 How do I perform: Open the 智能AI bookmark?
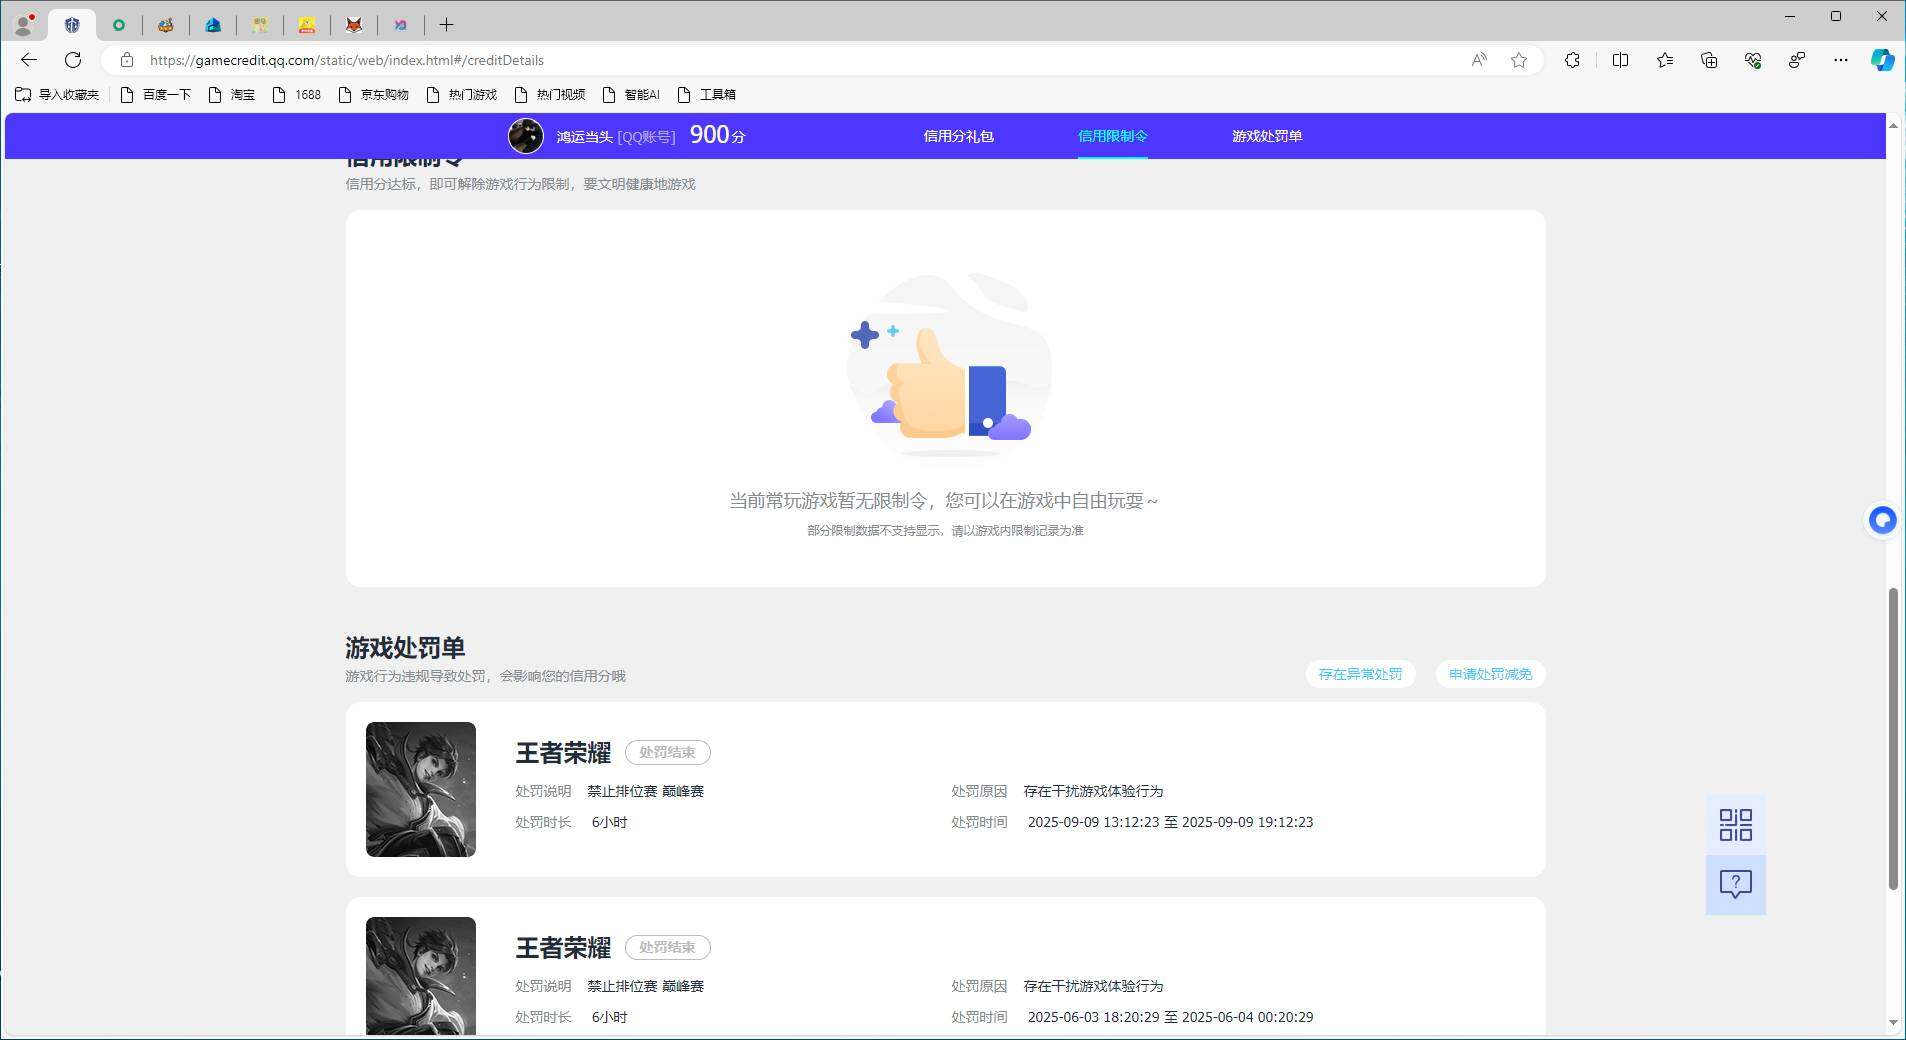631,95
